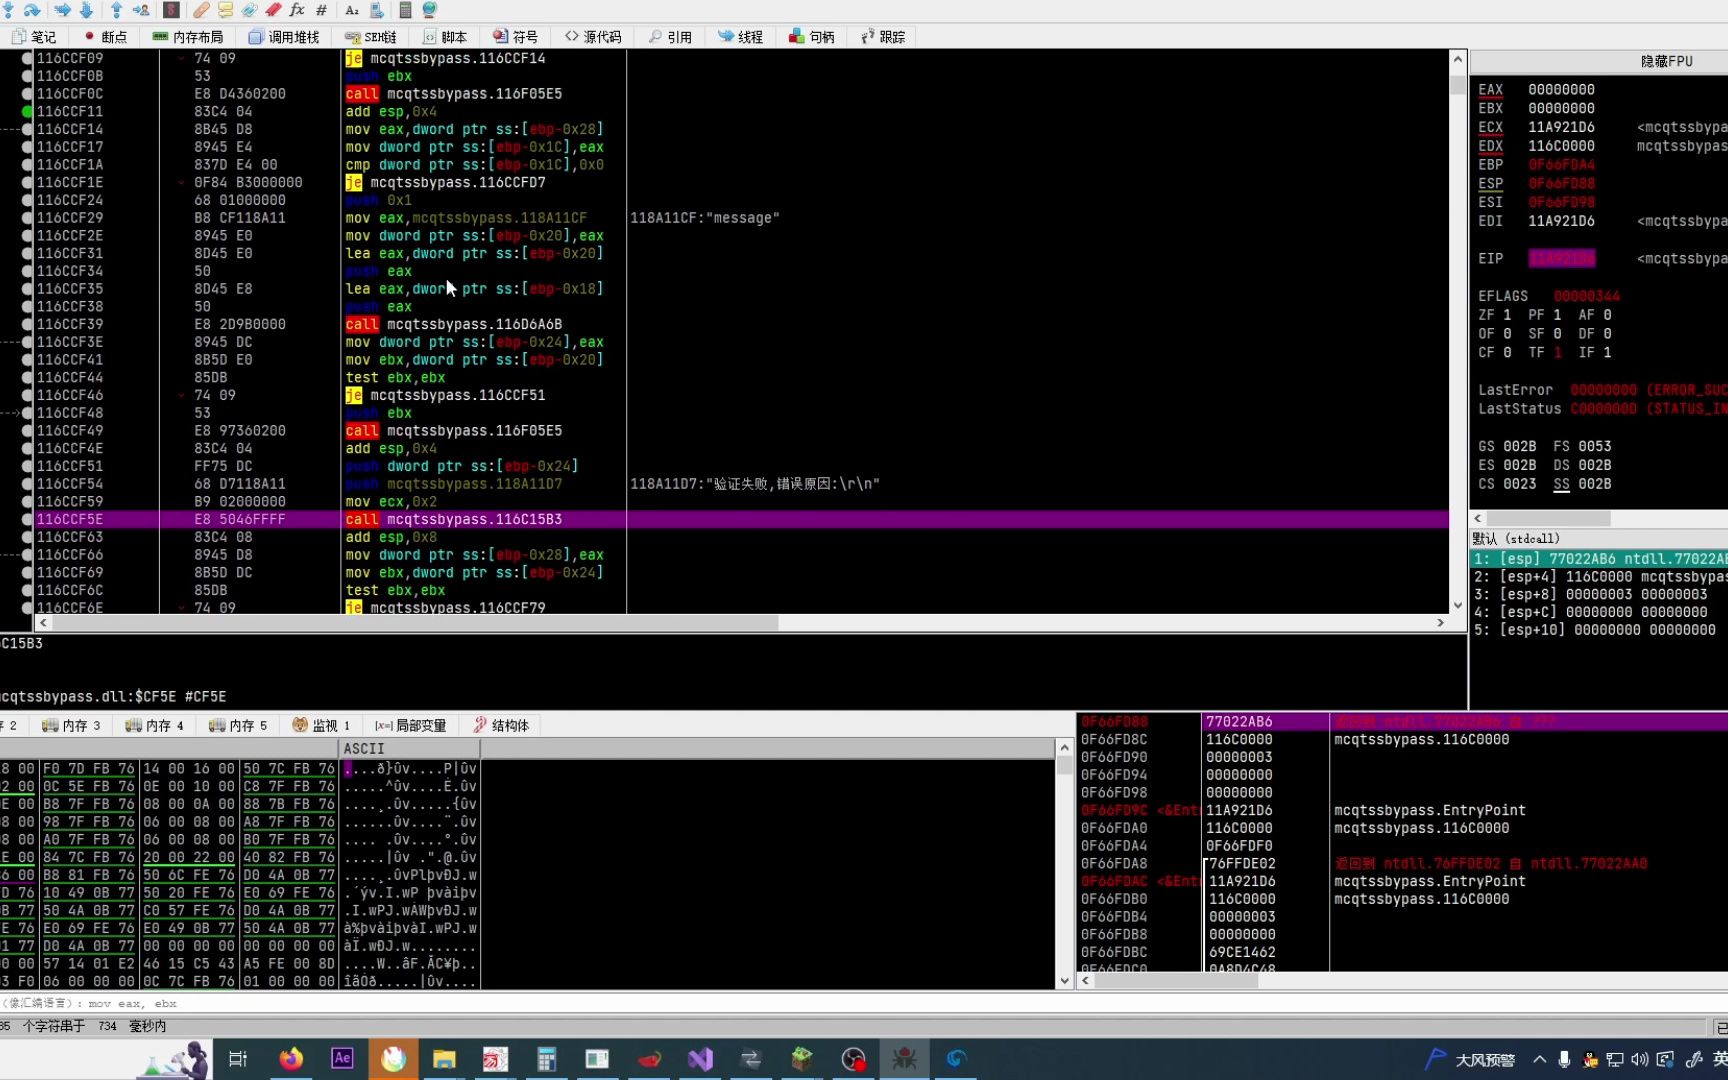
Task: Click the dump panel scrollbar down arrow
Action: [1064, 981]
